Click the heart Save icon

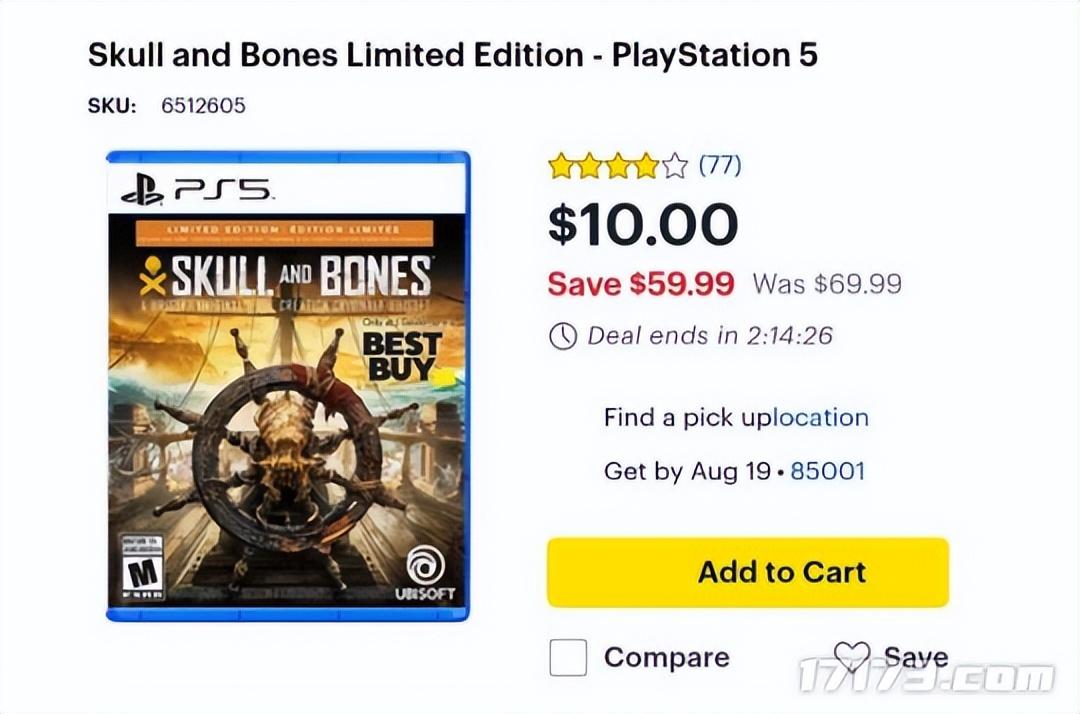coord(852,657)
